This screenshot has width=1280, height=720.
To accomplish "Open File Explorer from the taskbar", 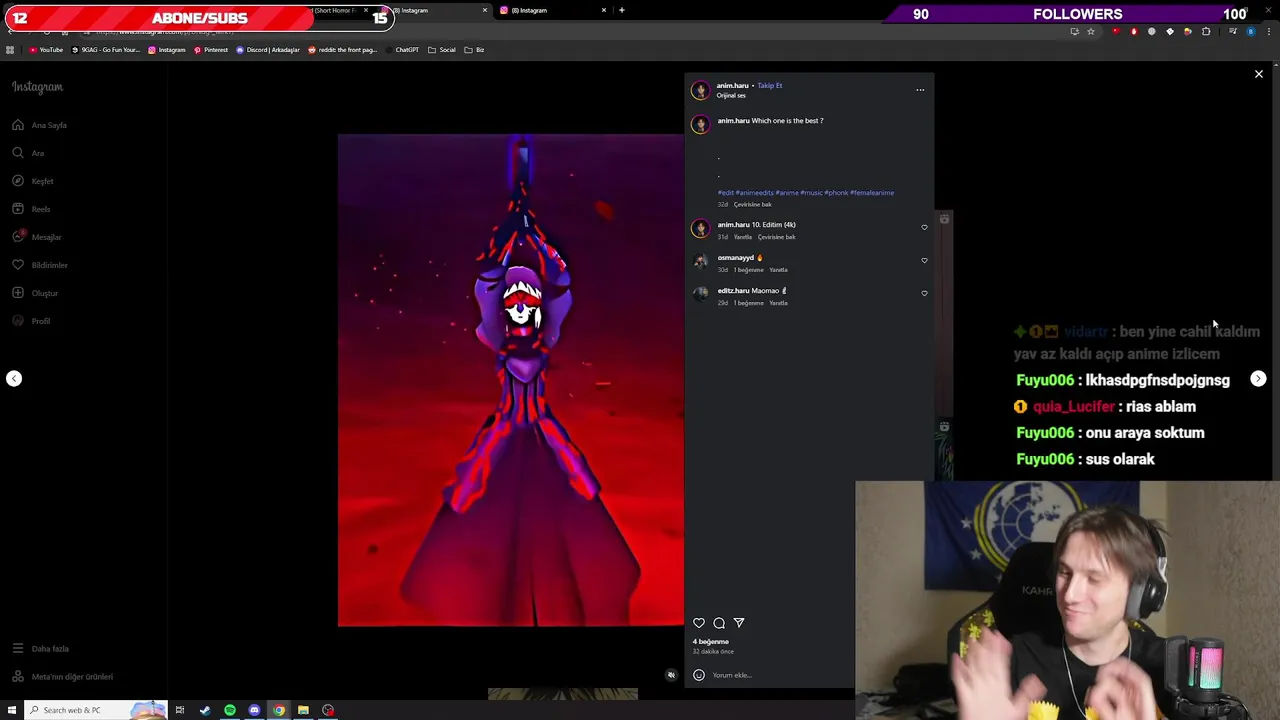I will [x=303, y=710].
